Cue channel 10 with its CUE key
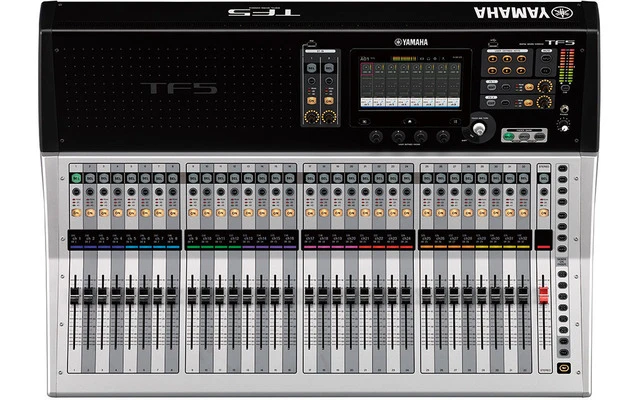Image resolution: width=640 pixels, height=400 pixels. 207,191
